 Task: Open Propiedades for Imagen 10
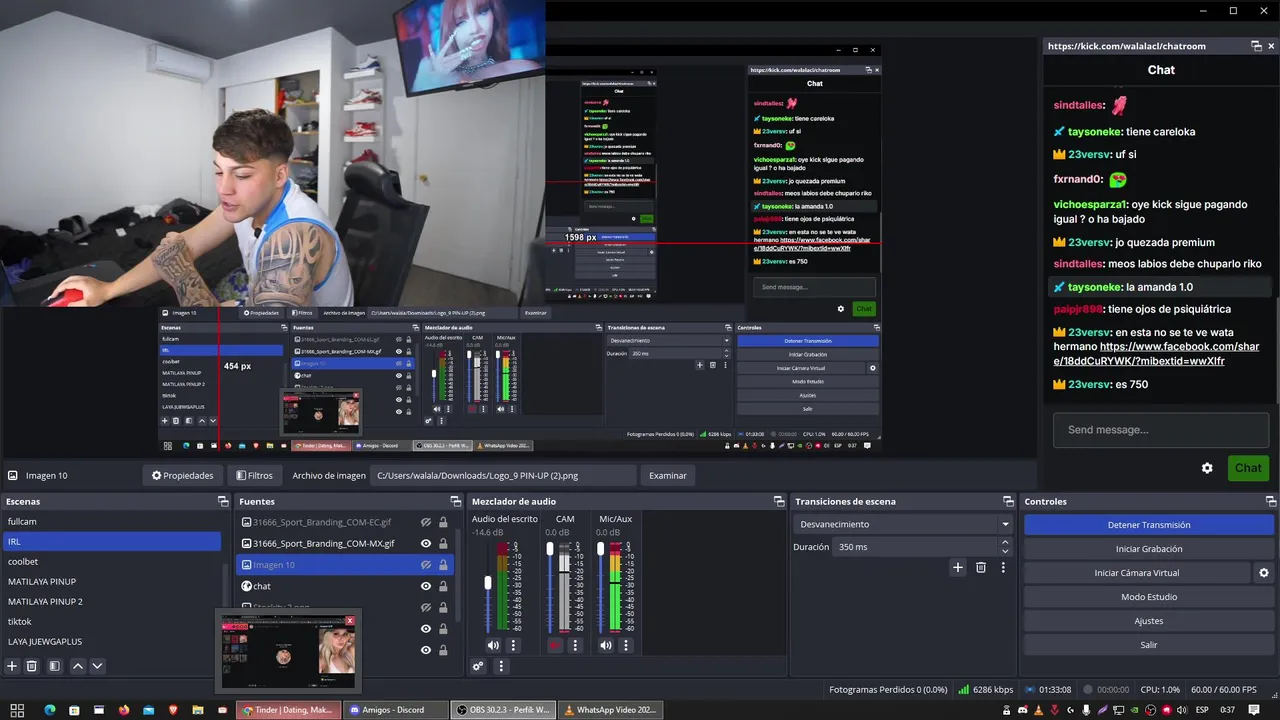[x=182, y=475]
